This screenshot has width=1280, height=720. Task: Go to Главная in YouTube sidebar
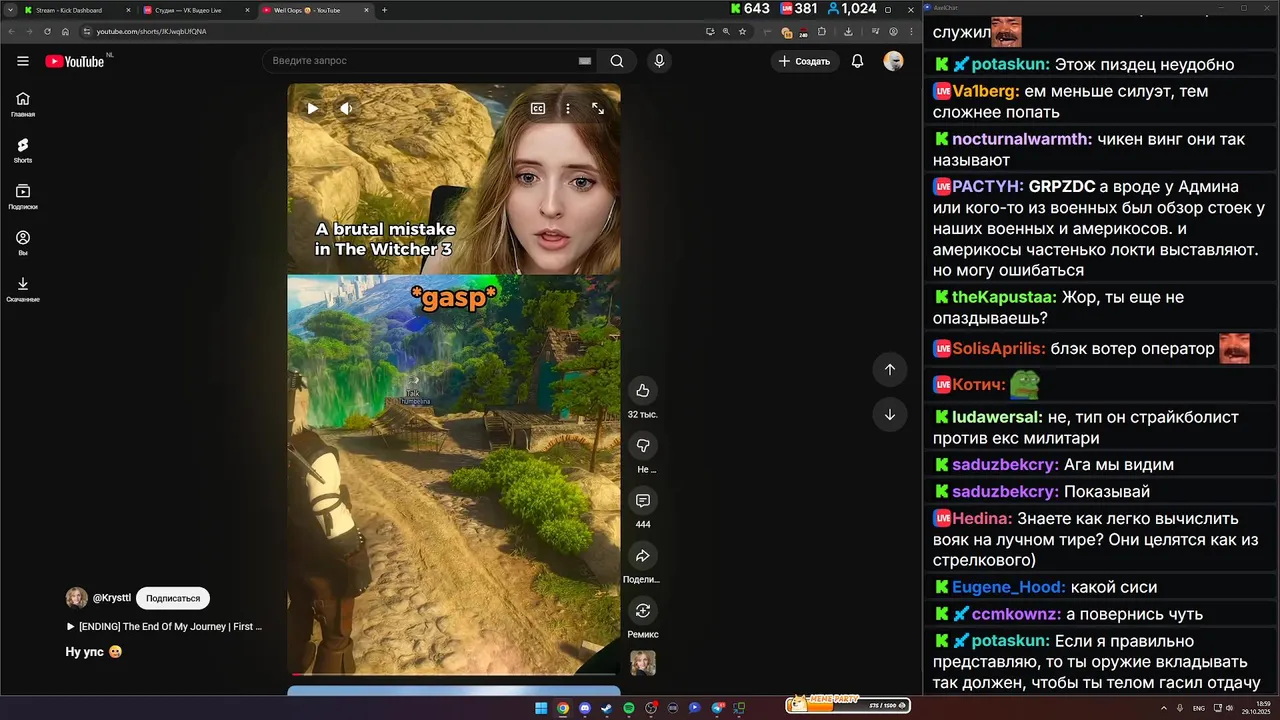pos(23,104)
